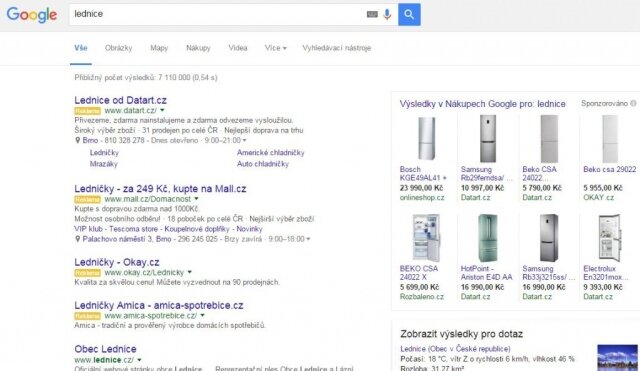Expand arrow next to www.okay.cz/Lednicky
This screenshot has width=640, height=371.
(x=189, y=272)
